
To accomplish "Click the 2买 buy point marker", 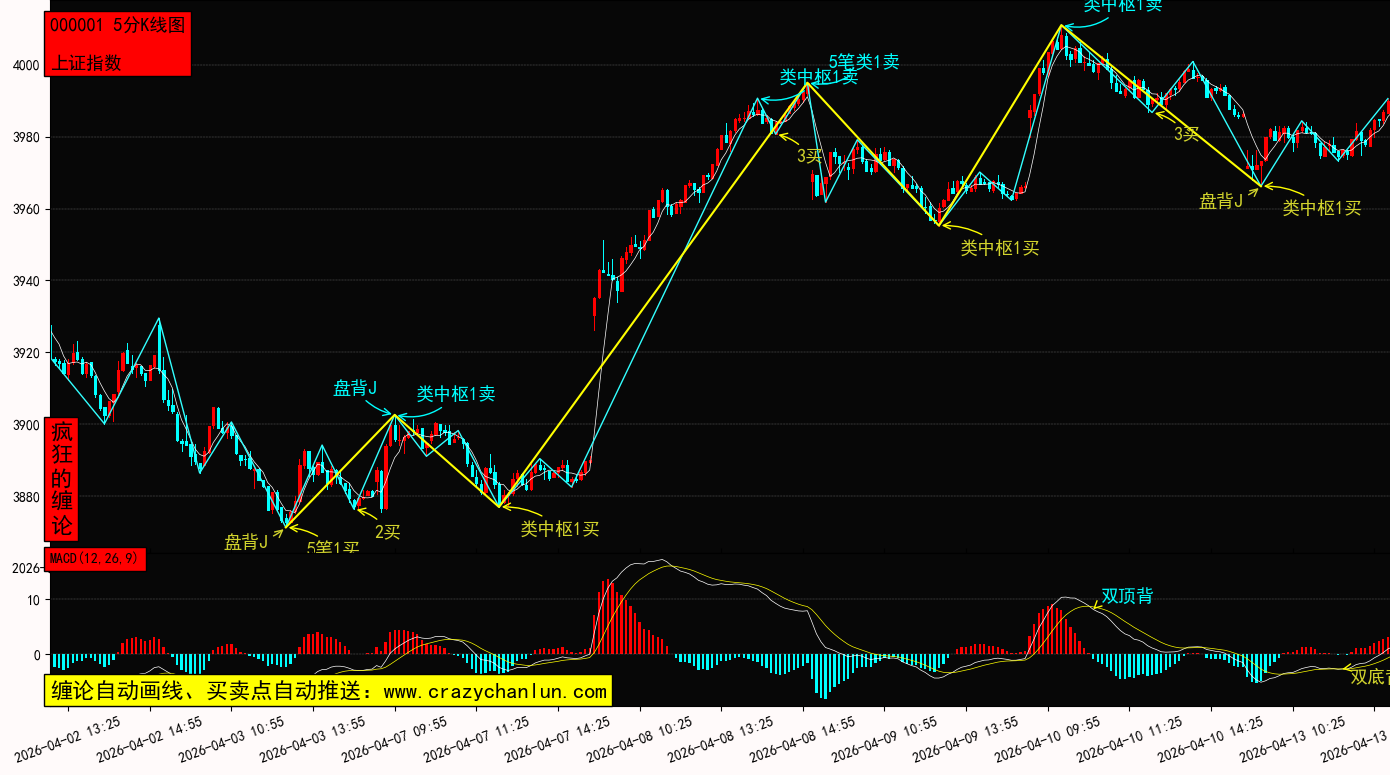I will 387,532.
